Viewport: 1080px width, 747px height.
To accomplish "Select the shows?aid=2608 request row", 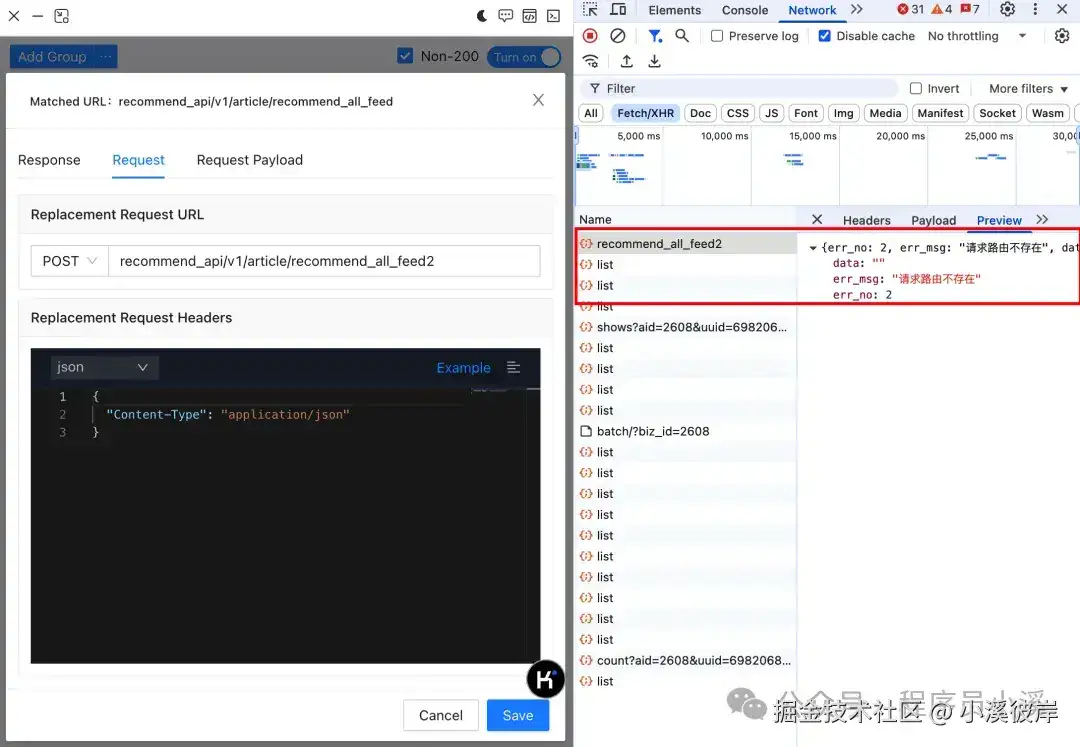I will (686, 327).
